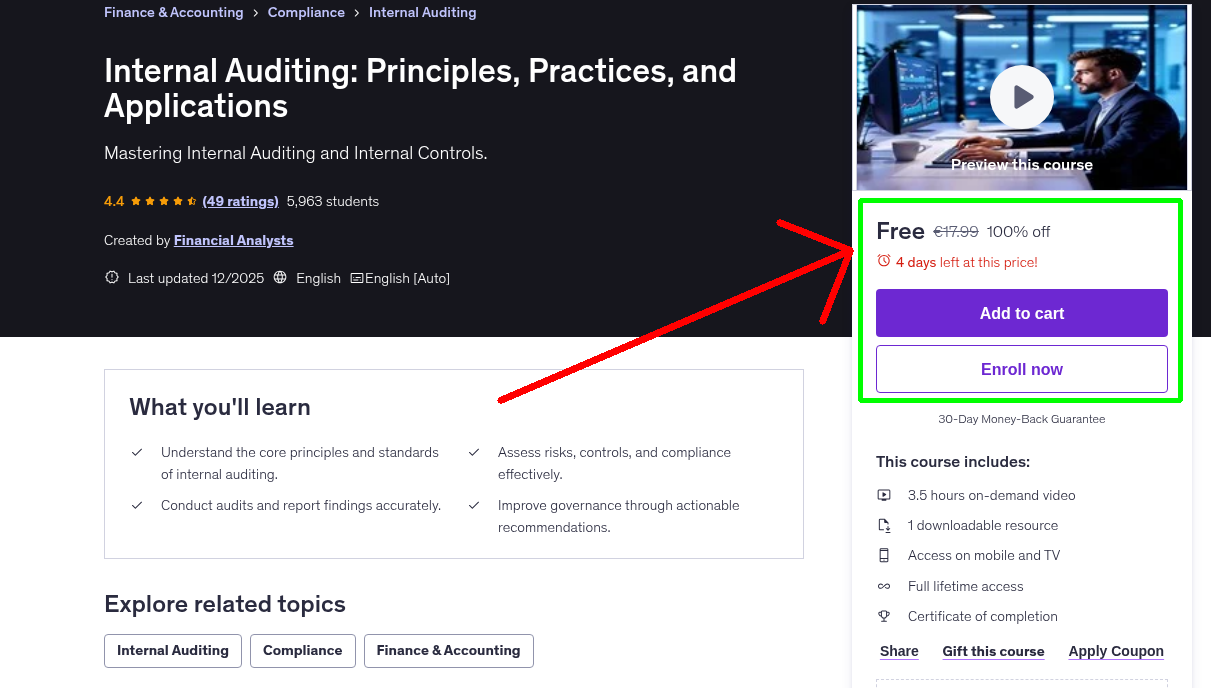Click the globe icon beside English
This screenshot has height=688, width=1211.
coord(283,277)
